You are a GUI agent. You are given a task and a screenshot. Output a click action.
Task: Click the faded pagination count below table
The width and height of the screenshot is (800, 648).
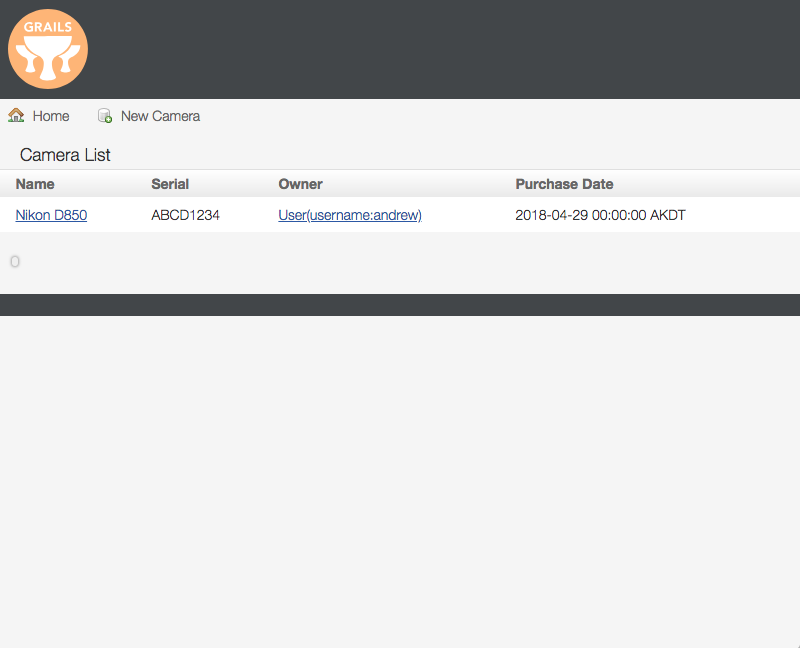coord(15,262)
